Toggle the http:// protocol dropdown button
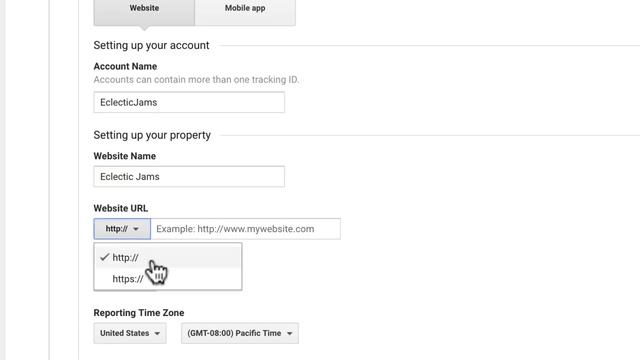This screenshot has width=640, height=360. tap(122, 229)
